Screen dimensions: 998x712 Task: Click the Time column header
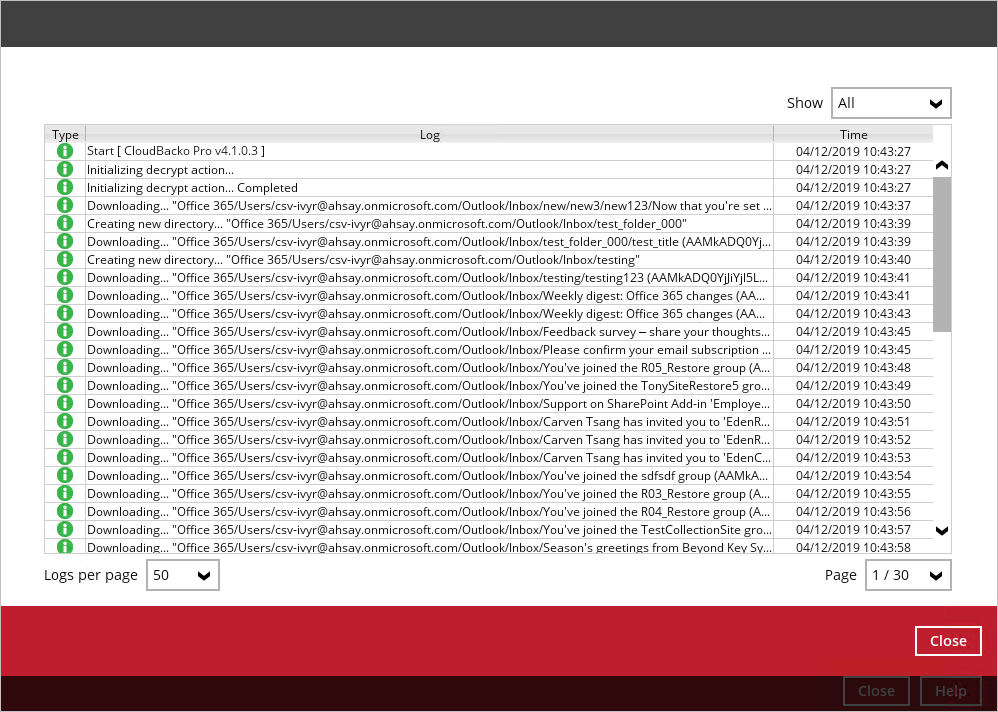click(x=853, y=134)
